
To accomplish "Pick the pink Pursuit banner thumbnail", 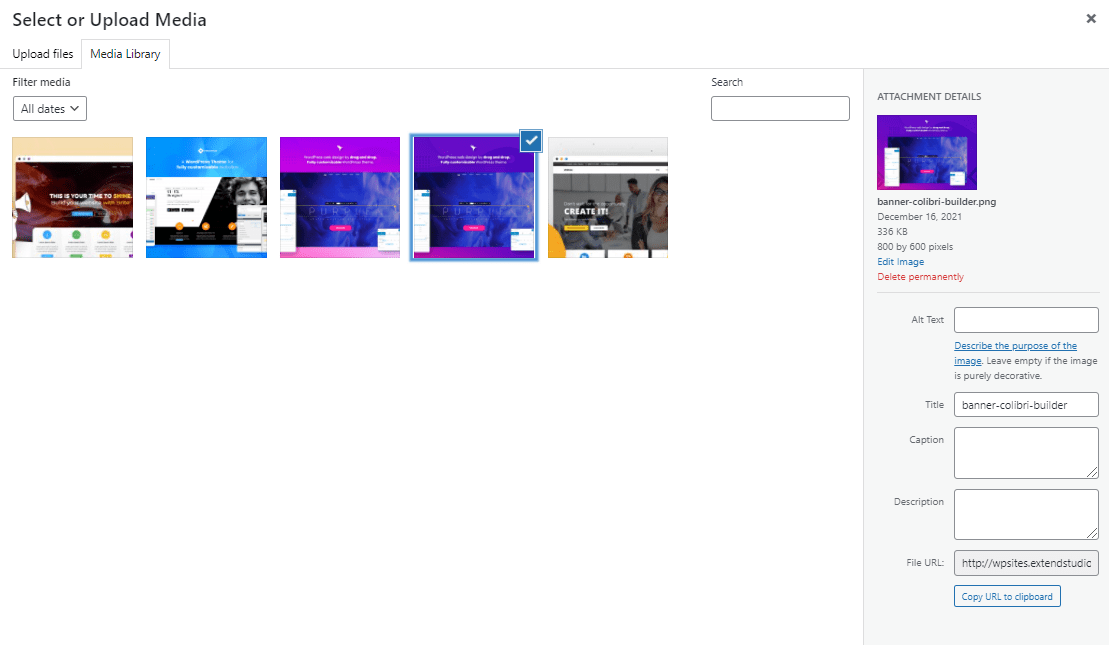I will [x=339, y=197].
